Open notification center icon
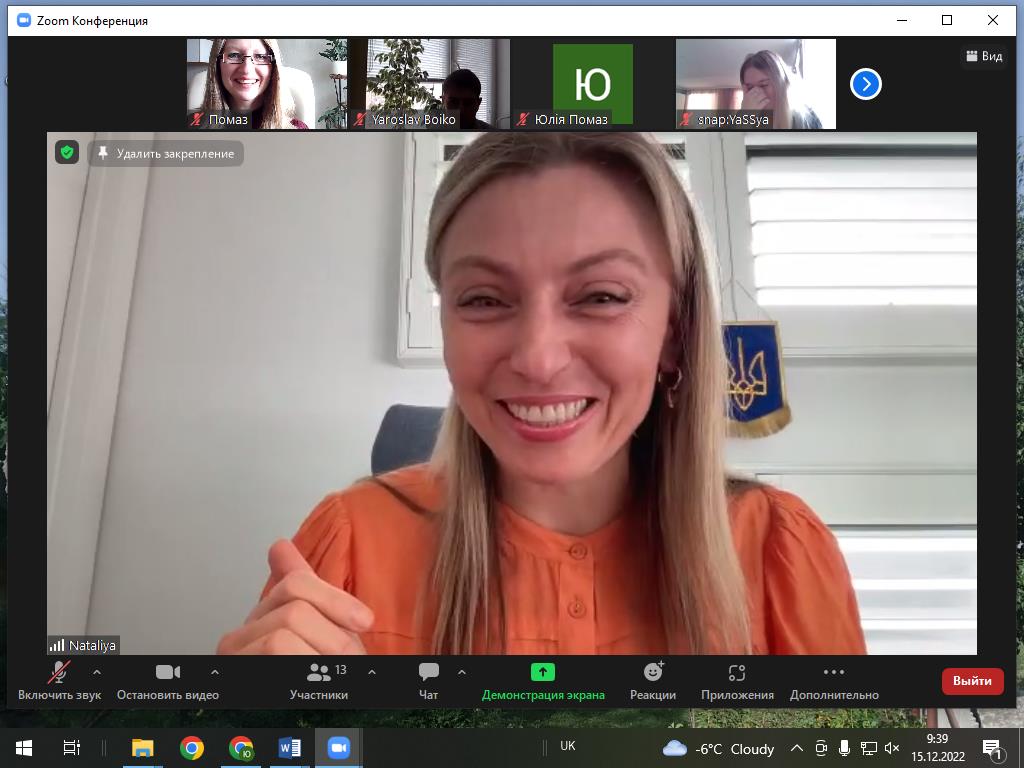1024x768 pixels. click(x=993, y=749)
